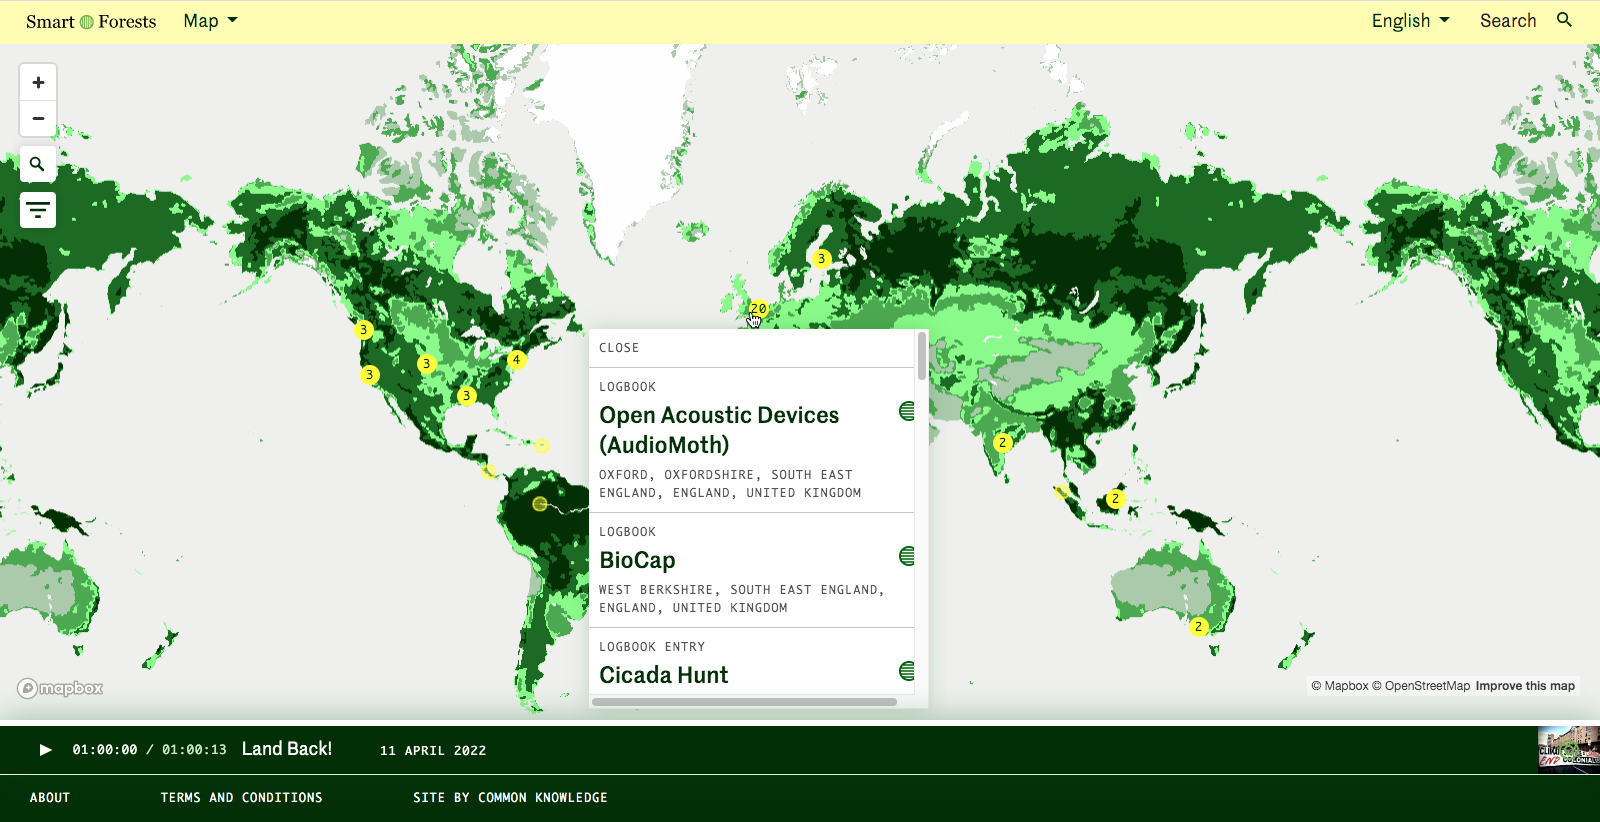Open the English language dropdown
1600x822 pixels.
tap(1410, 21)
